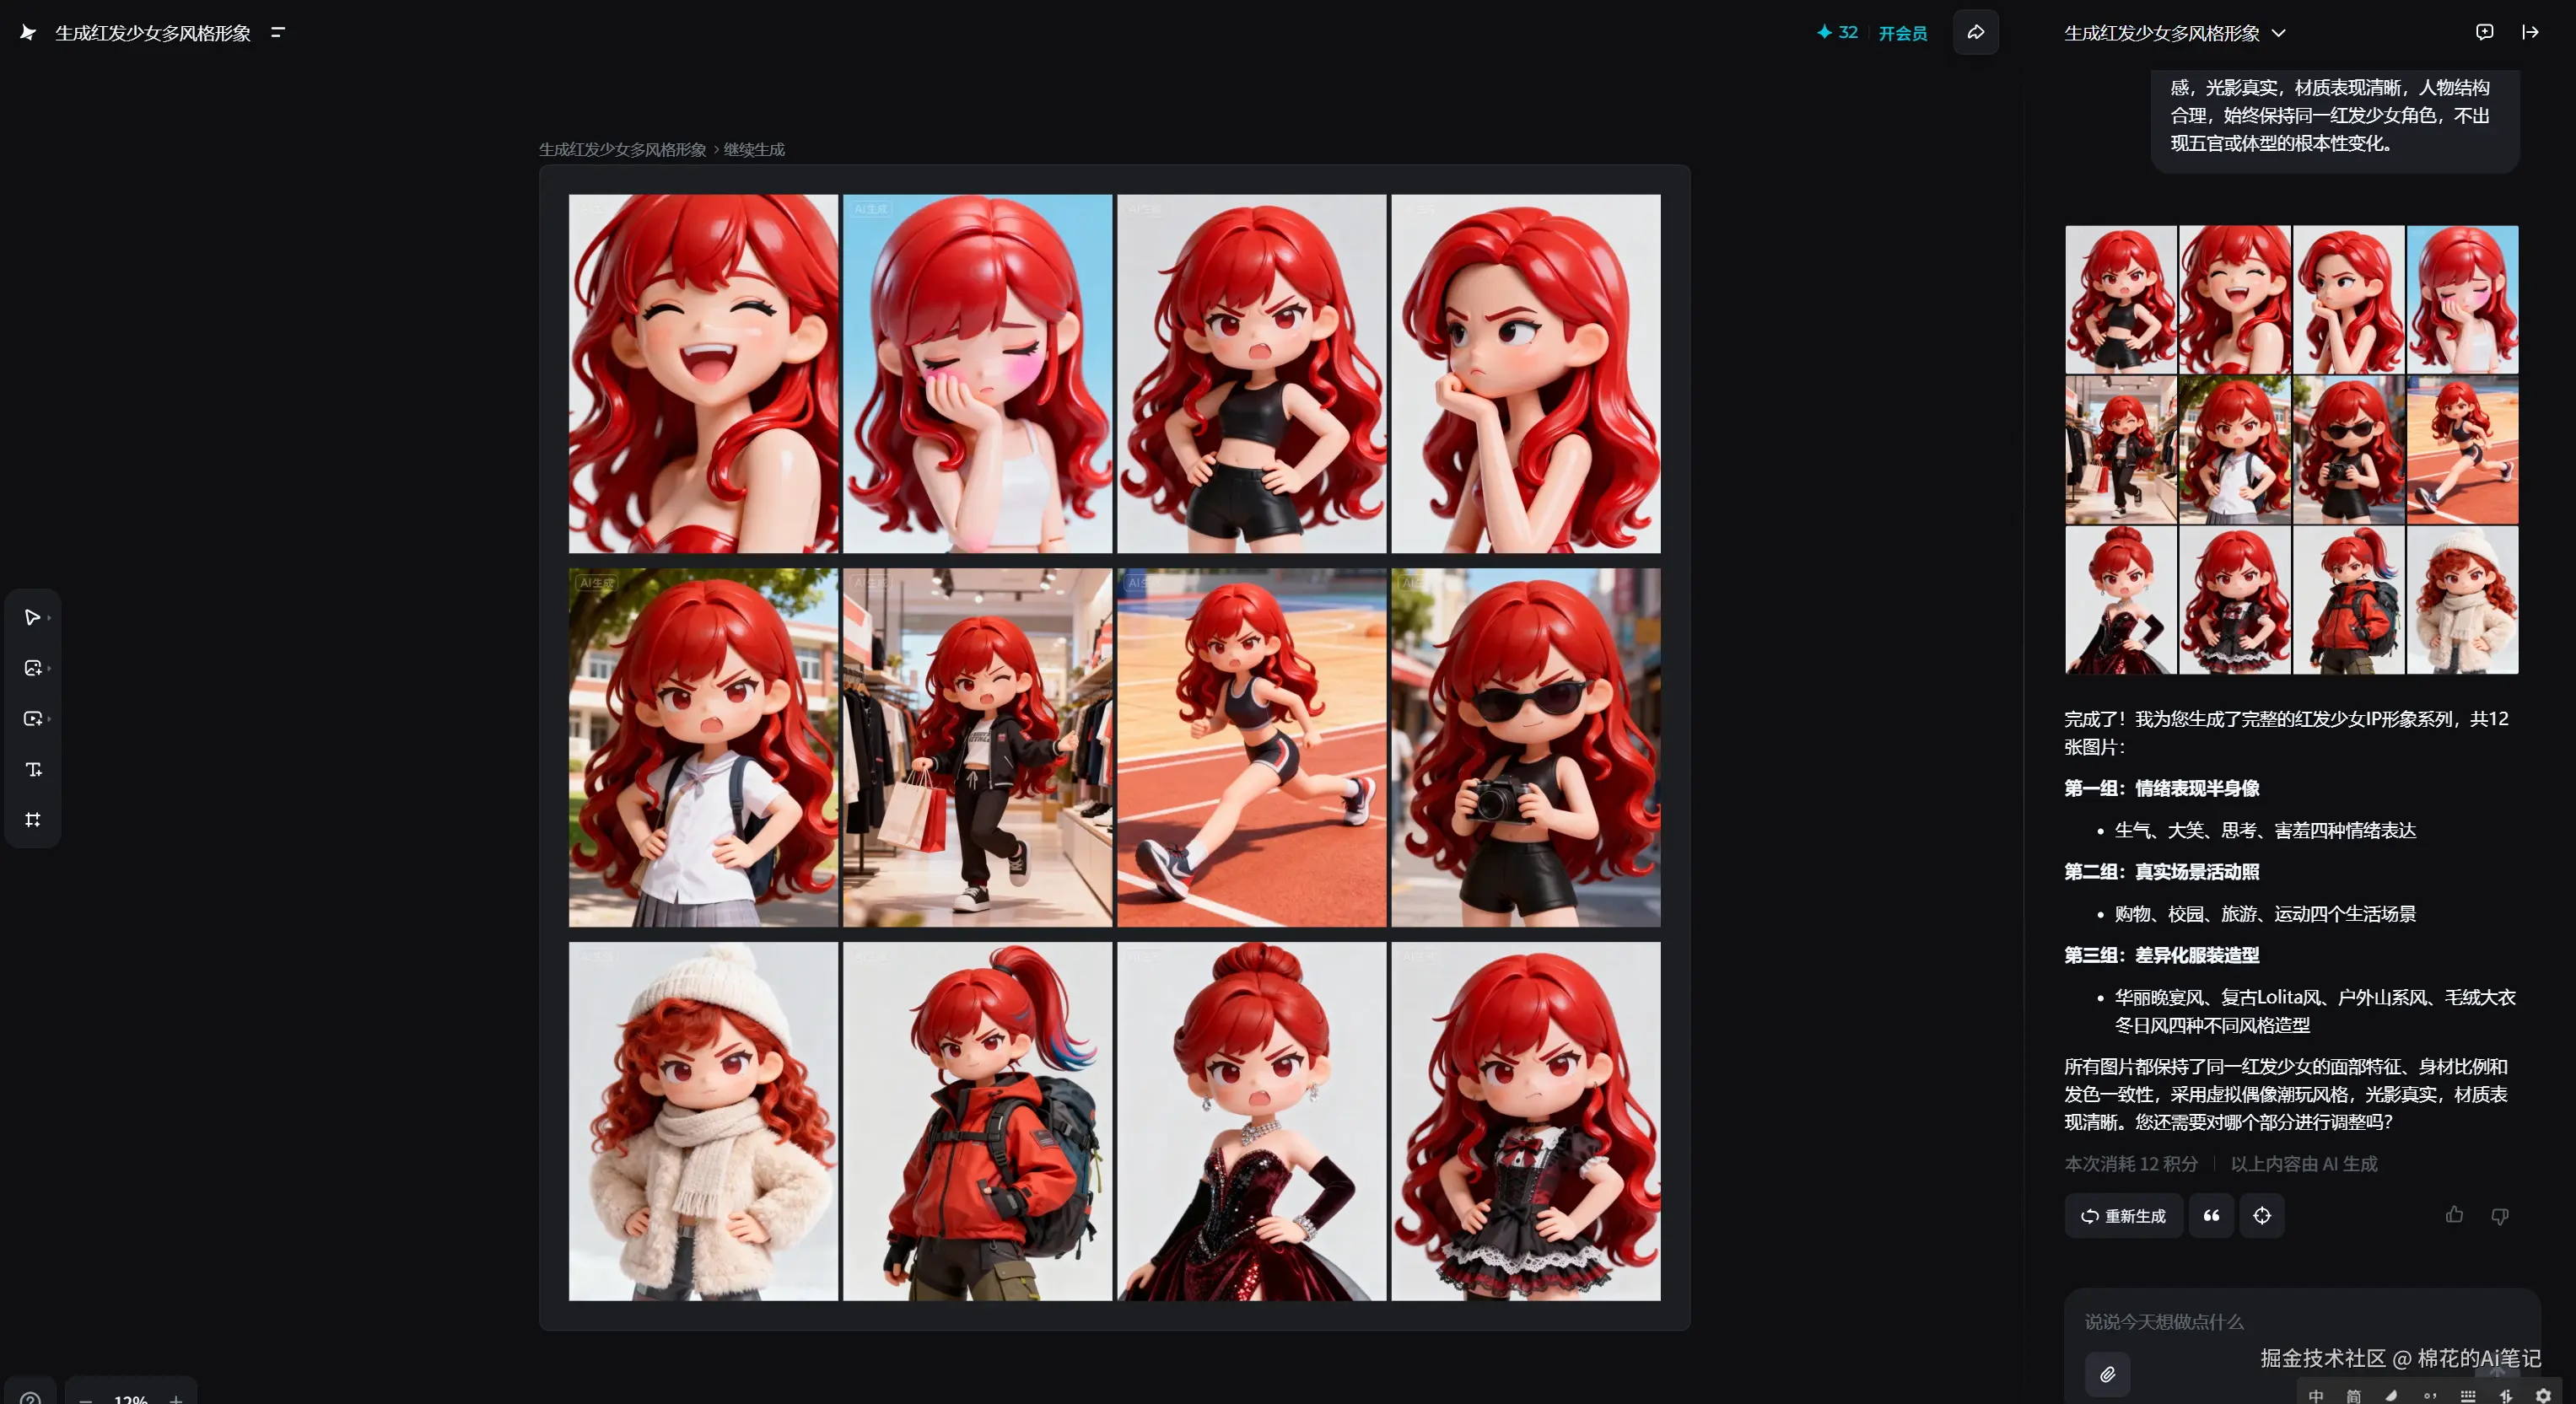Click the paperclip attachment button
Screen dimensions: 2576x1404
click(x=2107, y=1374)
